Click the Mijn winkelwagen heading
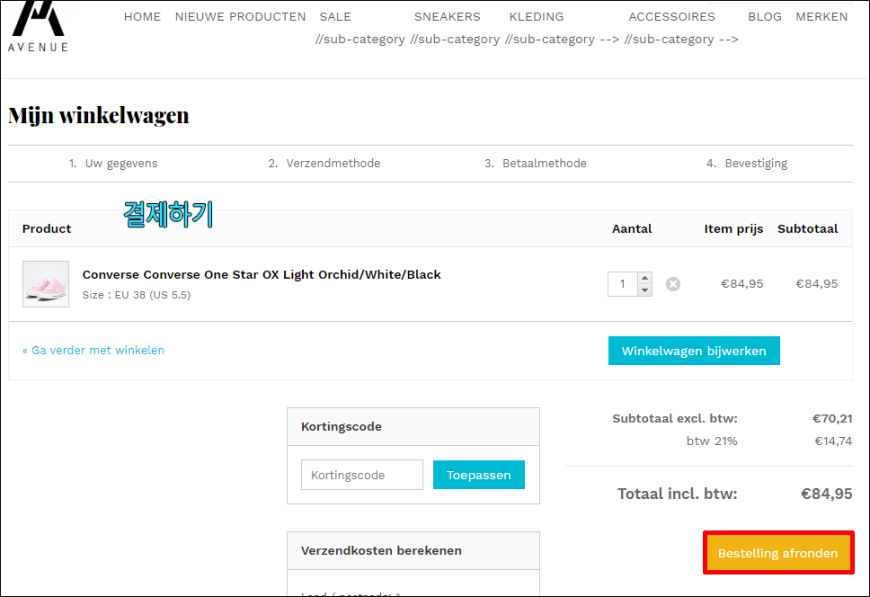The height and width of the screenshot is (597, 870). tap(99, 115)
